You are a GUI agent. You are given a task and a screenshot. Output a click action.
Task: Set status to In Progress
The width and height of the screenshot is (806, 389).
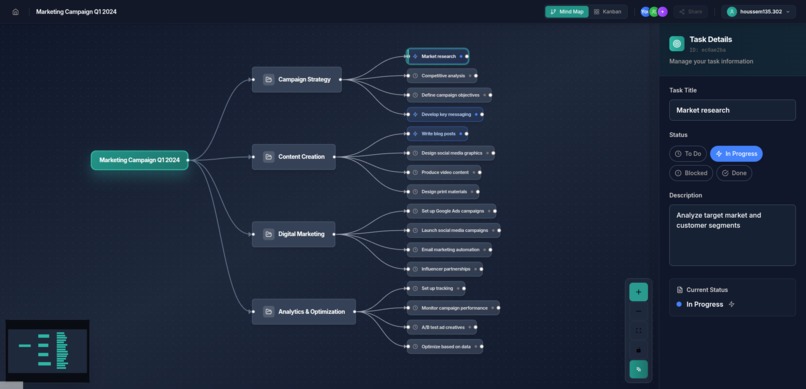pos(736,154)
